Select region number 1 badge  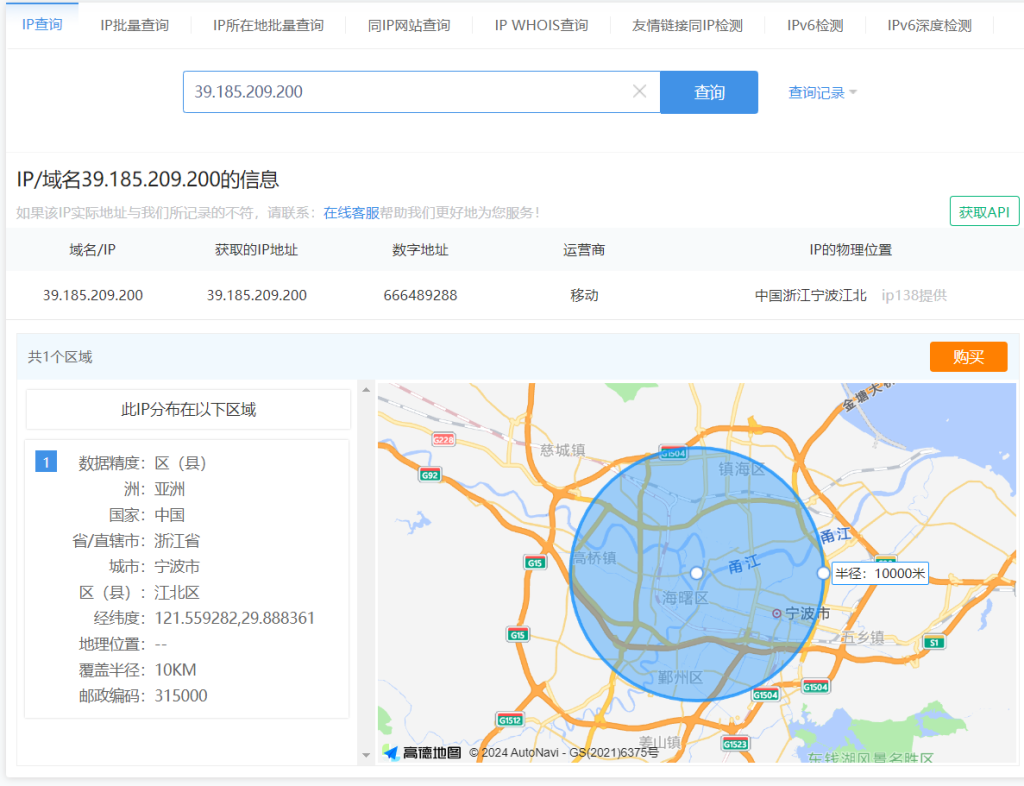click(x=46, y=462)
